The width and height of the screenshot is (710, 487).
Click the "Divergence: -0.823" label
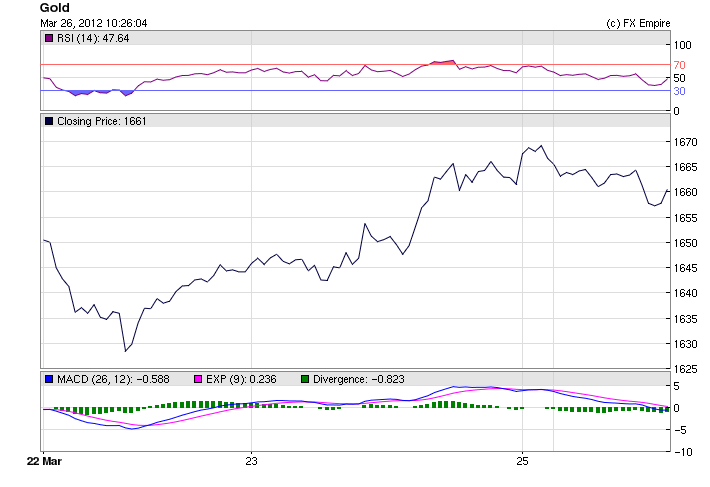359,379
